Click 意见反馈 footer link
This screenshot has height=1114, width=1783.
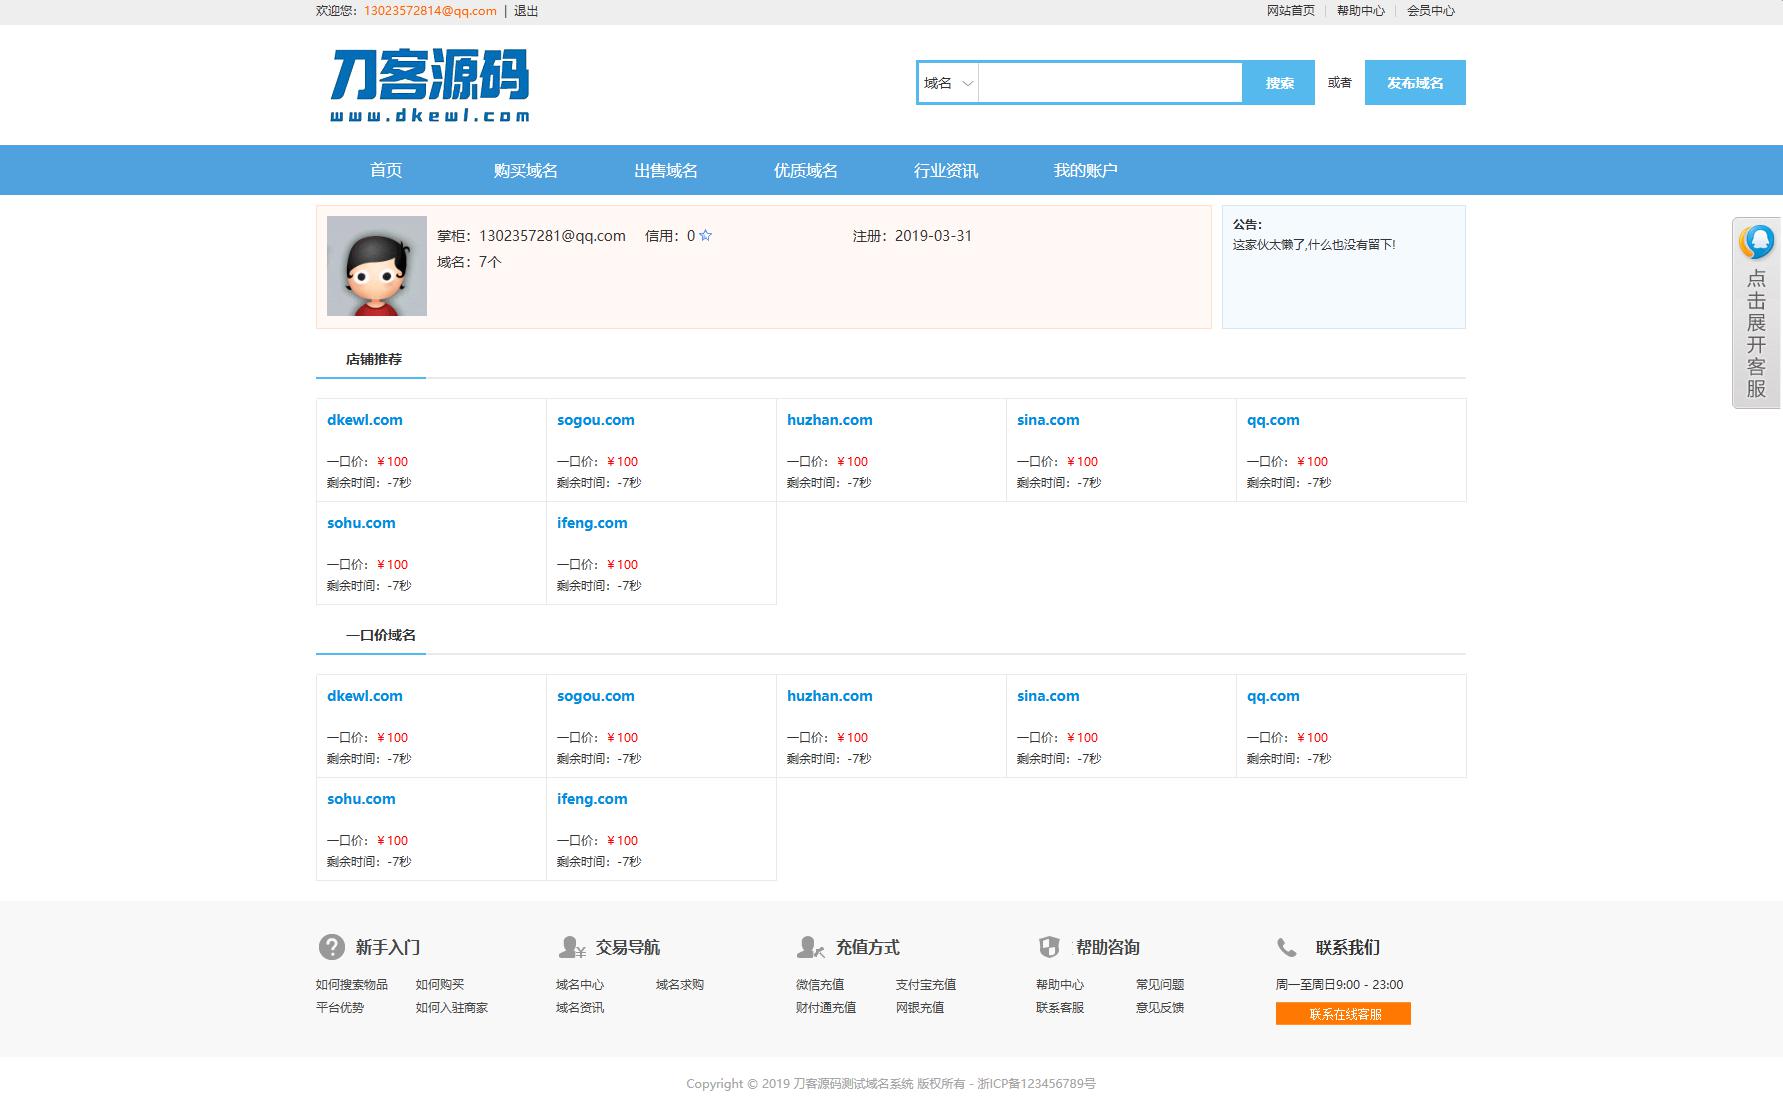click(1160, 1008)
